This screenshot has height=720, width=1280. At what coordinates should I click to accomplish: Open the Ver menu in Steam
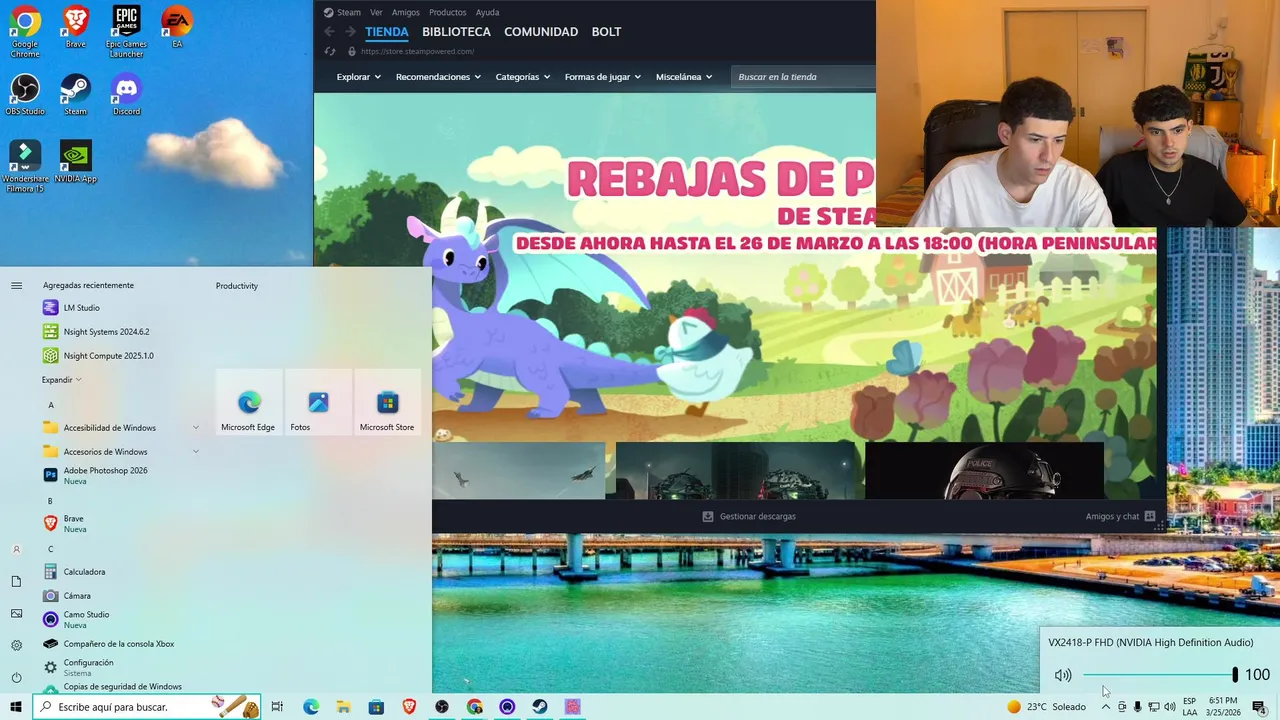tap(376, 12)
